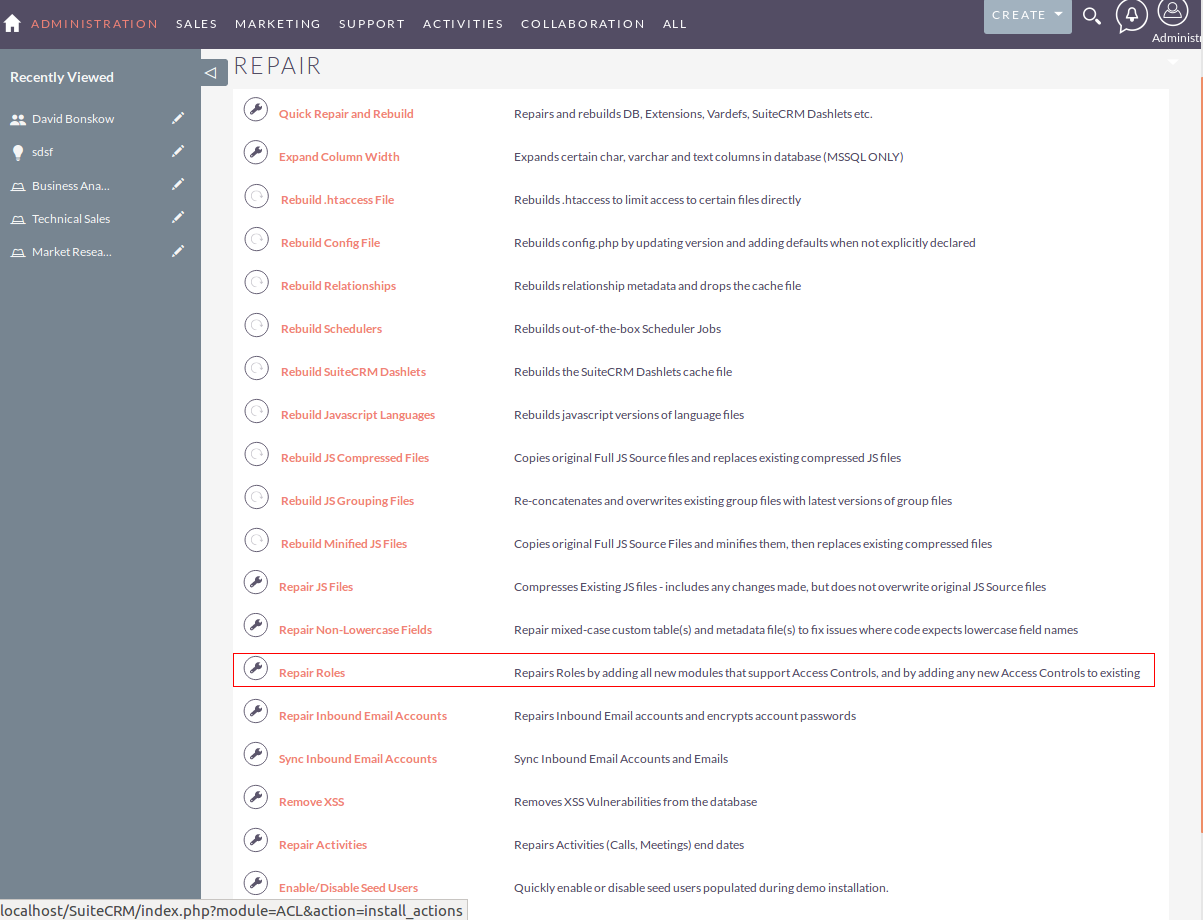Click wrench icon beside Quick Repair and Rebuild
Viewport: 1203px width, 920px height.
click(x=256, y=110)
